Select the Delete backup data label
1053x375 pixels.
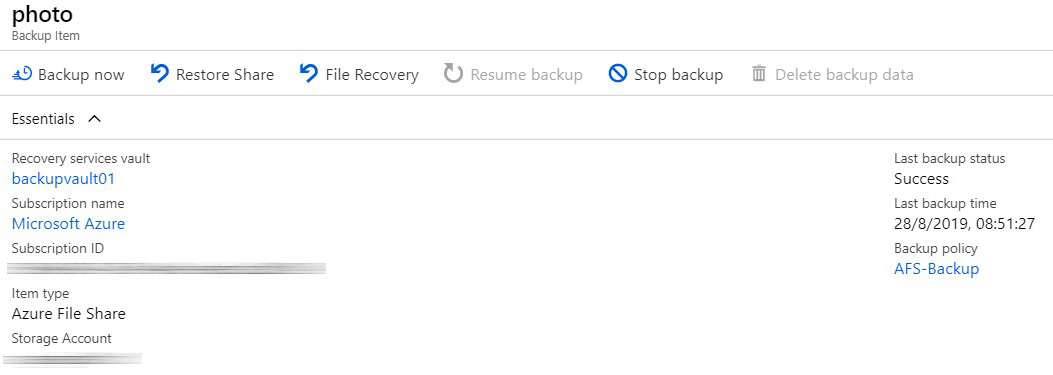coord(844,75)
